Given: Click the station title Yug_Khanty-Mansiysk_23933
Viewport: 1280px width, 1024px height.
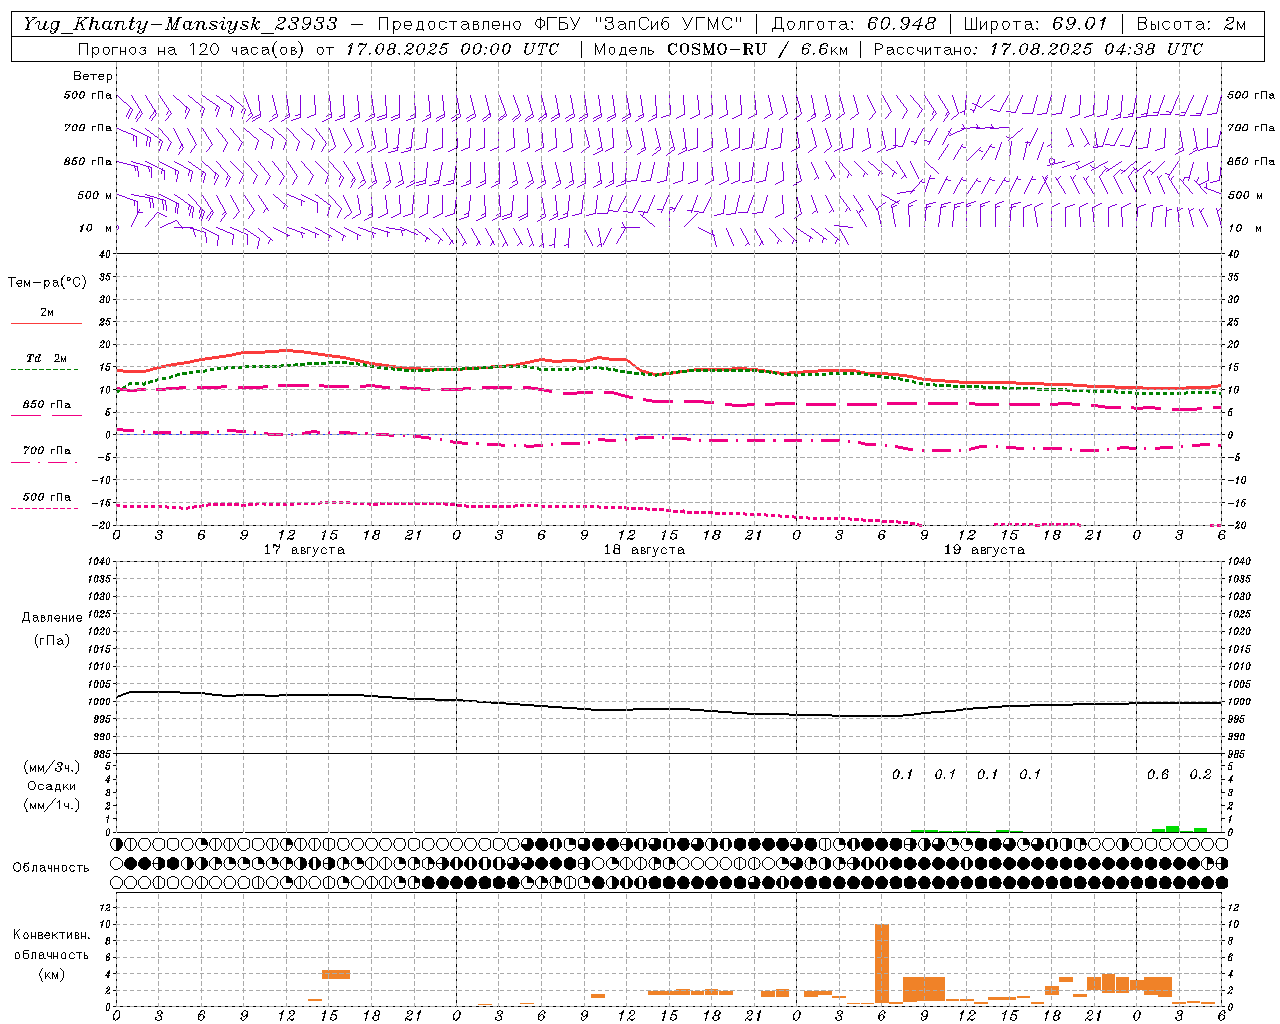Looking at the screenshot, I should (x=180, y=24).
